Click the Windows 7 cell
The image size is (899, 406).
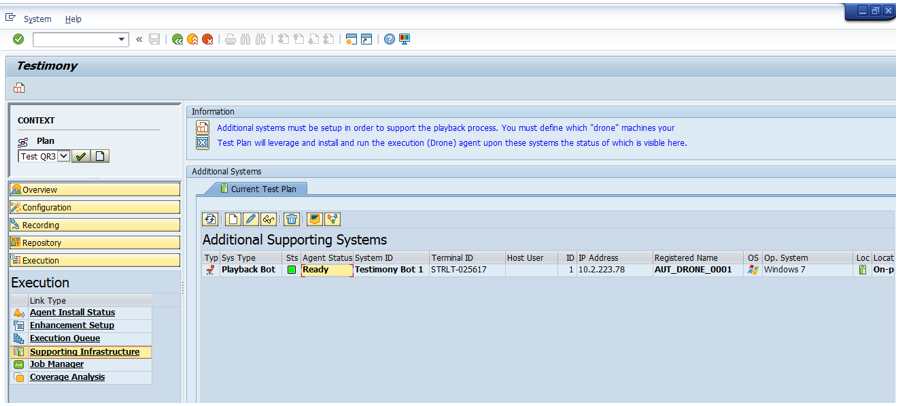tap(808, 270)
